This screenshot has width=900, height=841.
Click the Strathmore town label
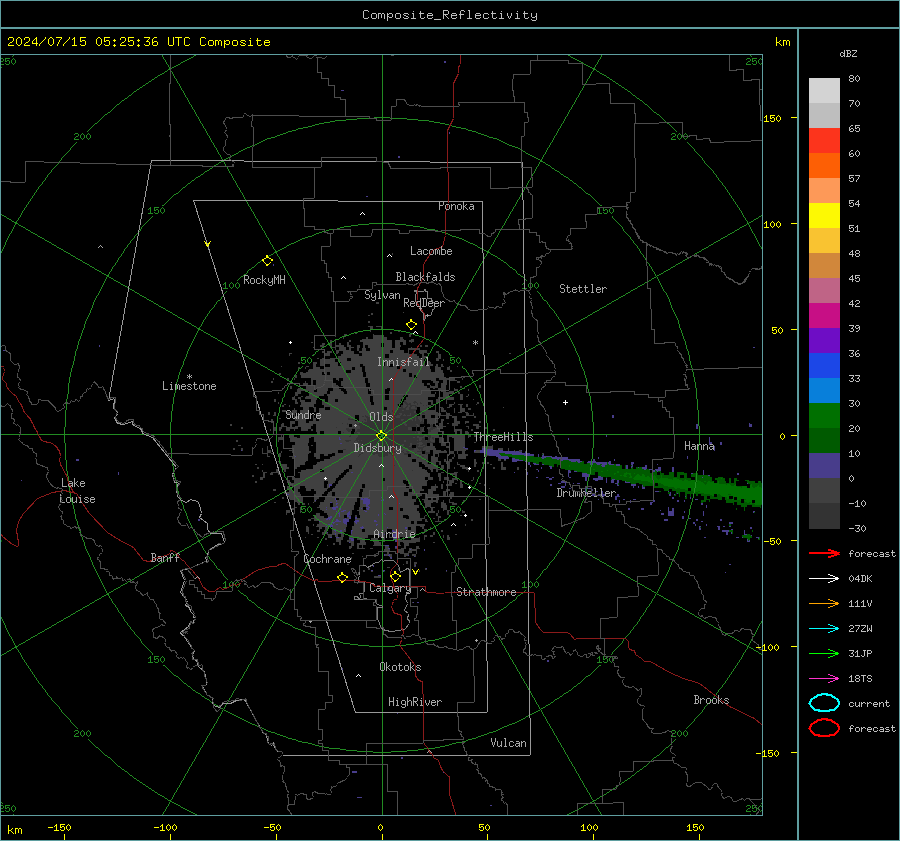tap(486, 592)
